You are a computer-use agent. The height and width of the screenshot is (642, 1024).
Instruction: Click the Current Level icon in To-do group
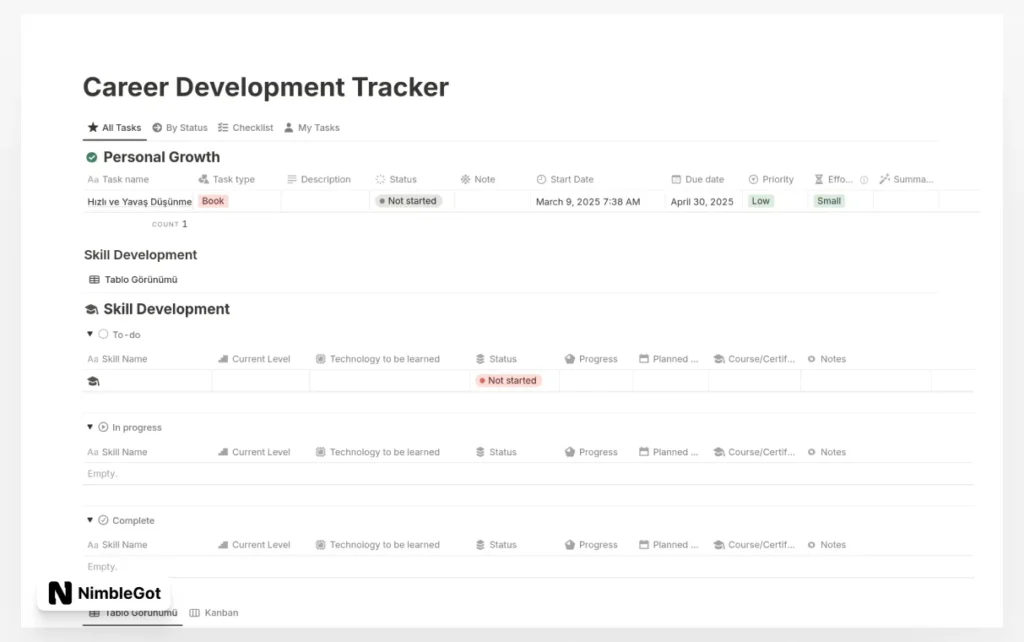pos(223,359)
